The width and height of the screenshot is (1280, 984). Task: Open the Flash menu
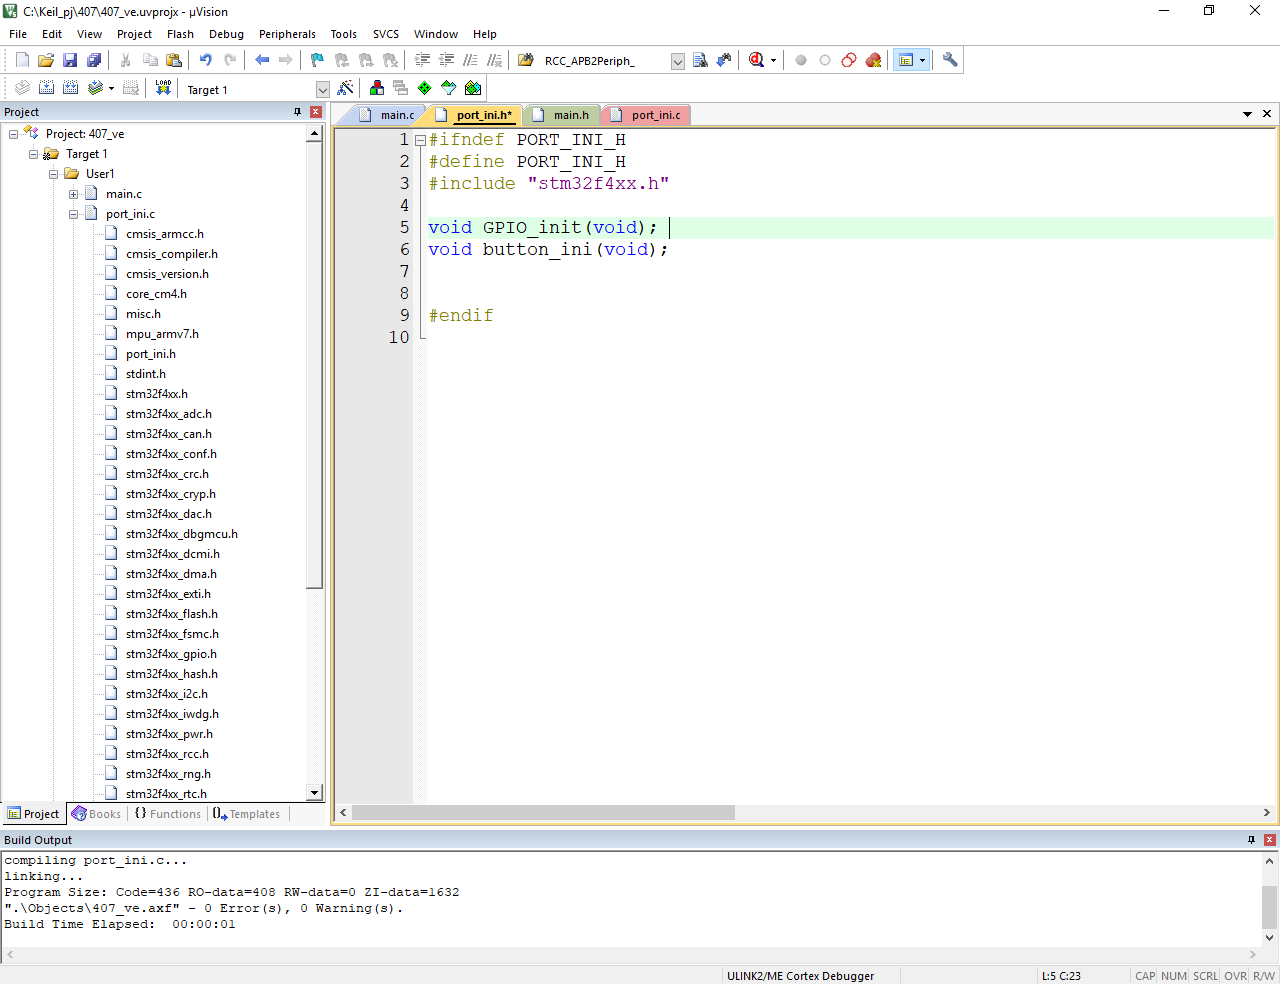point(180,34)
